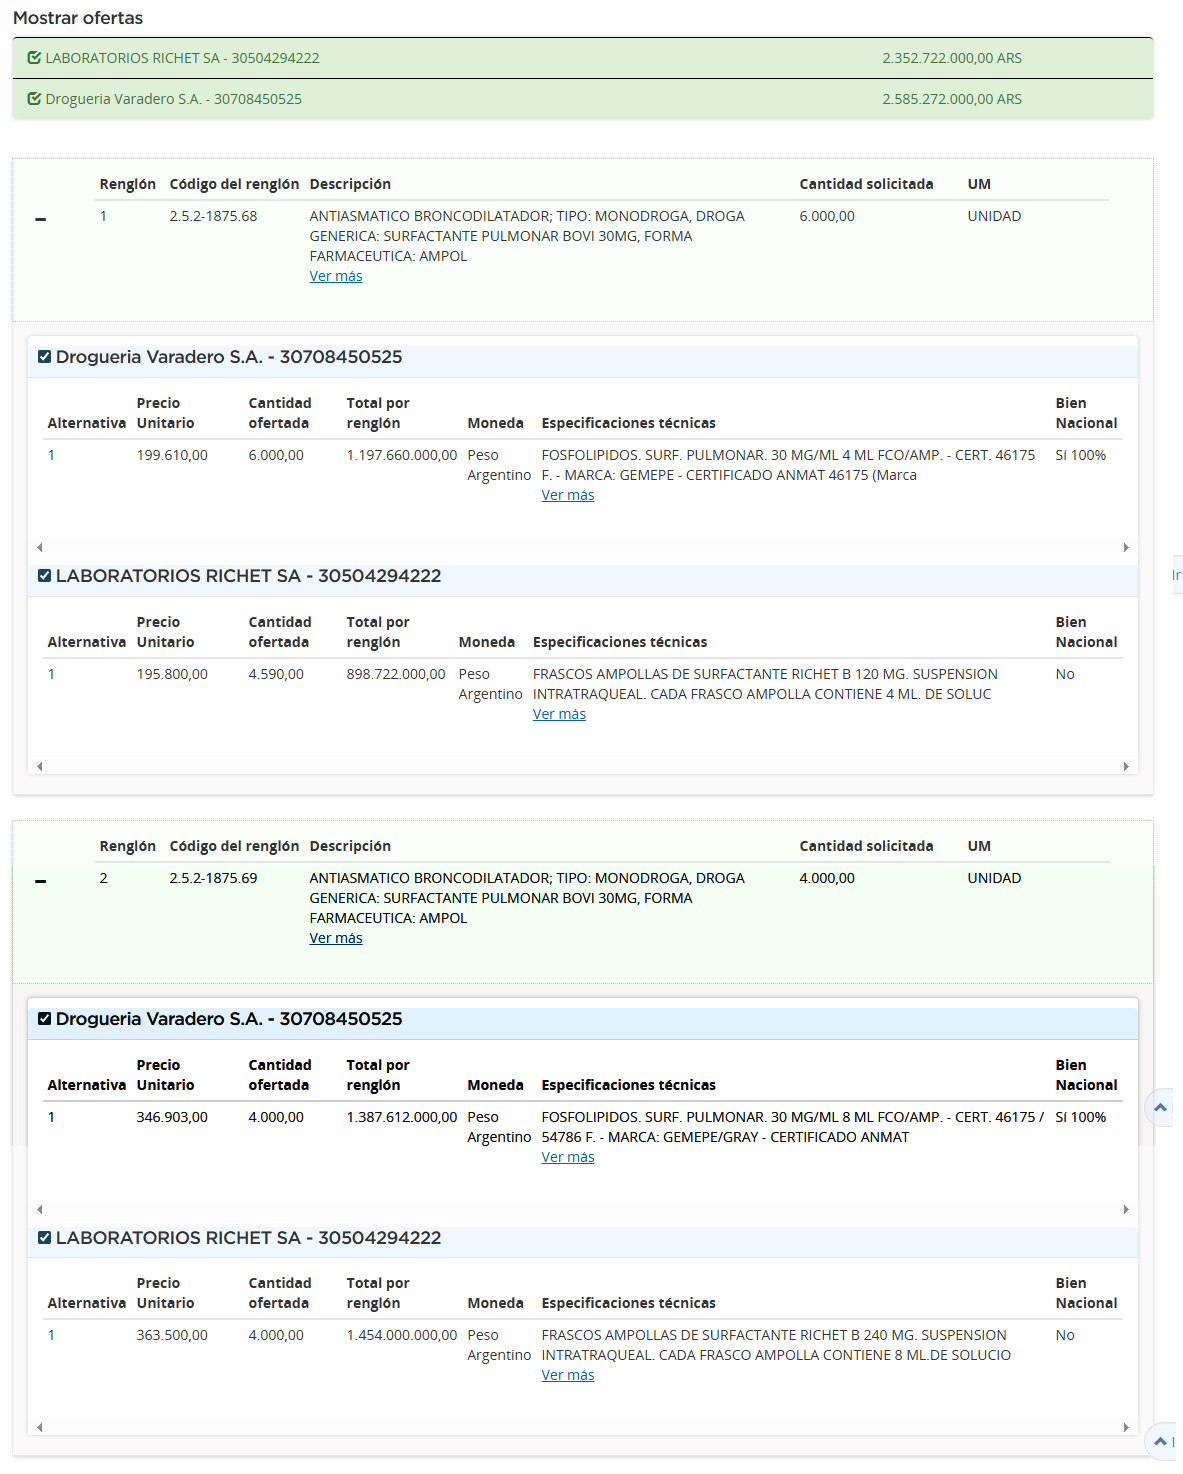Uncheck Drogueria Varadero checkbox under renglón 2
The height and width of the screenshot is (1474, 1183).
tap(44, 1019)
